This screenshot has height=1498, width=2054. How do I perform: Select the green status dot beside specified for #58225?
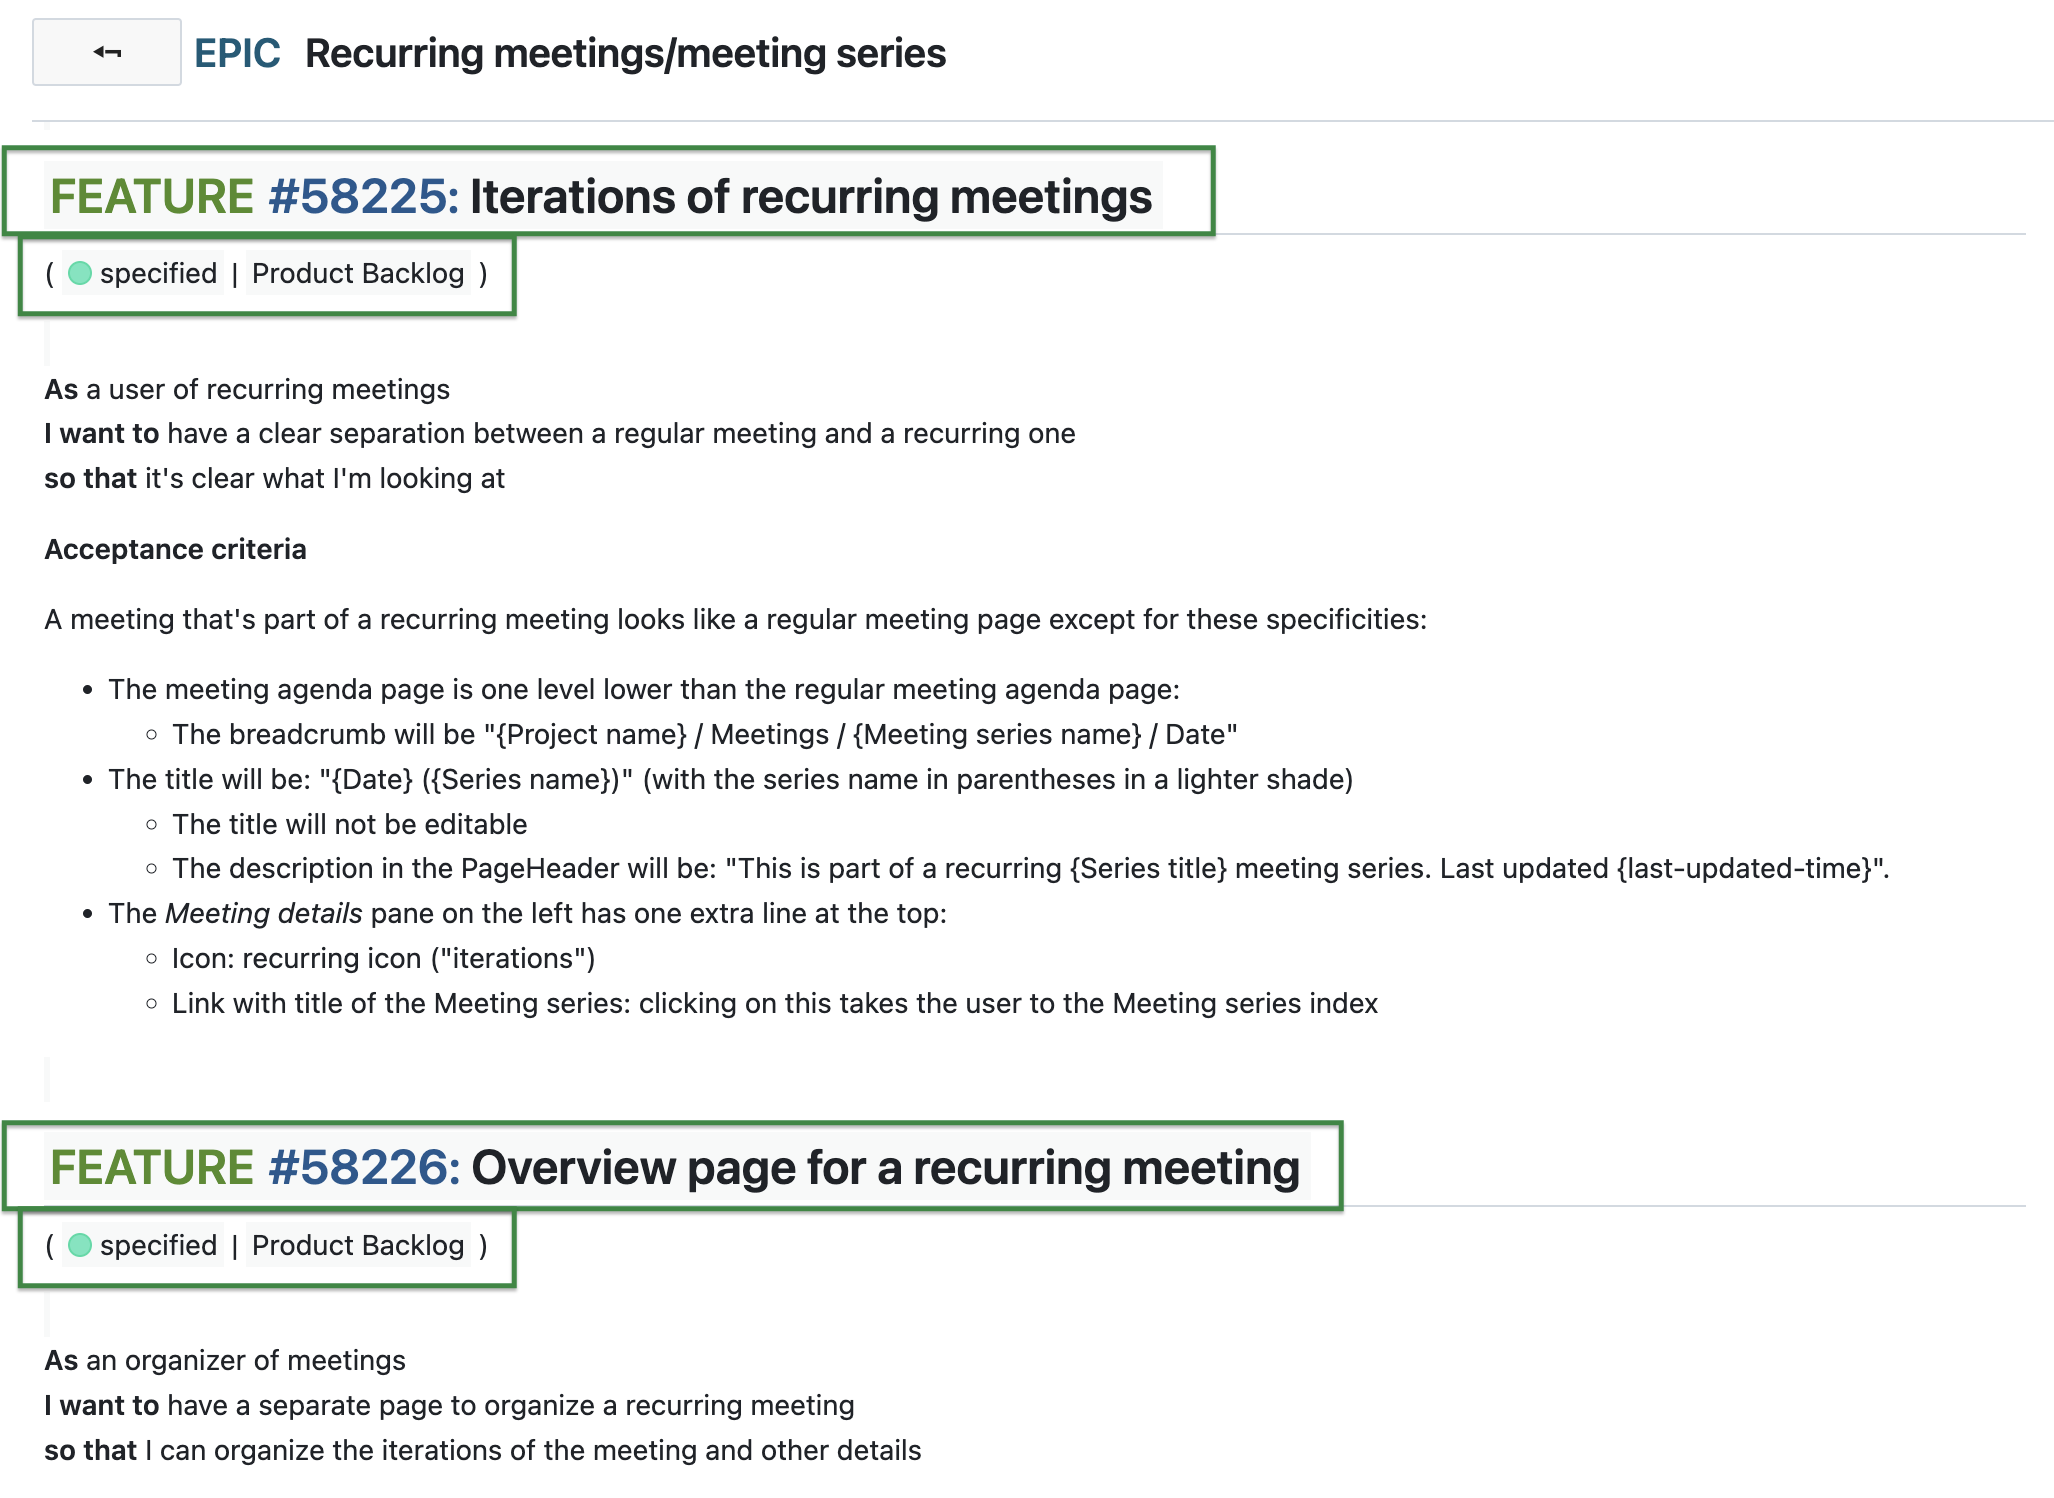pos(80,272)
